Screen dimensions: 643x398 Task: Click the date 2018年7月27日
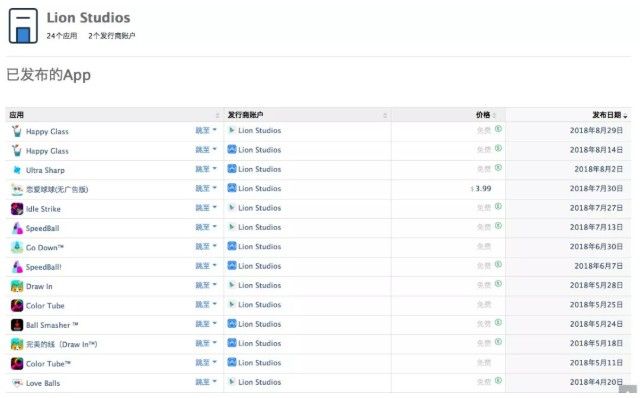point(596,208)
